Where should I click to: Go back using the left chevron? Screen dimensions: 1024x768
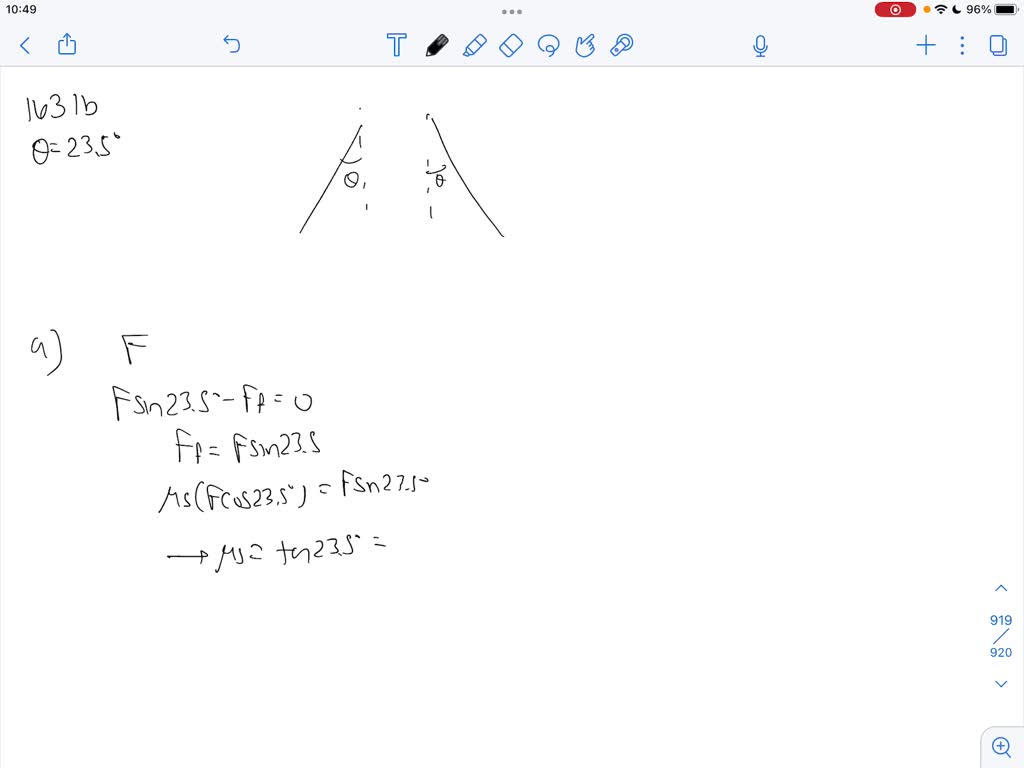point(25,45)
